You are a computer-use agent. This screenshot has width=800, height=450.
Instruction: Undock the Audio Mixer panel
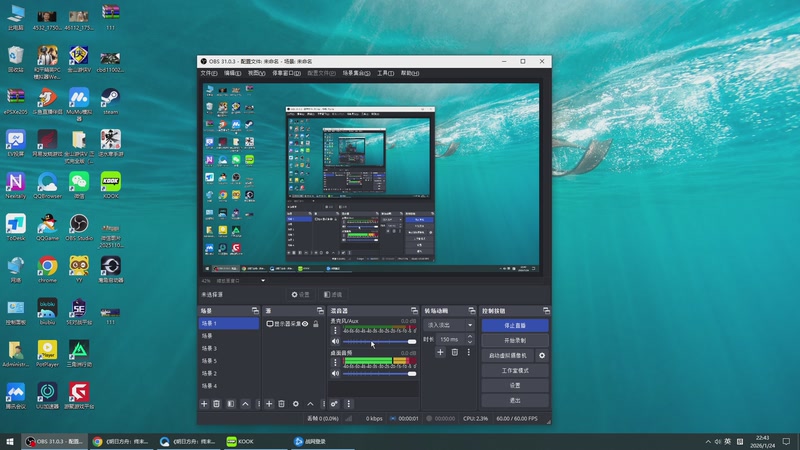(414, 311)
